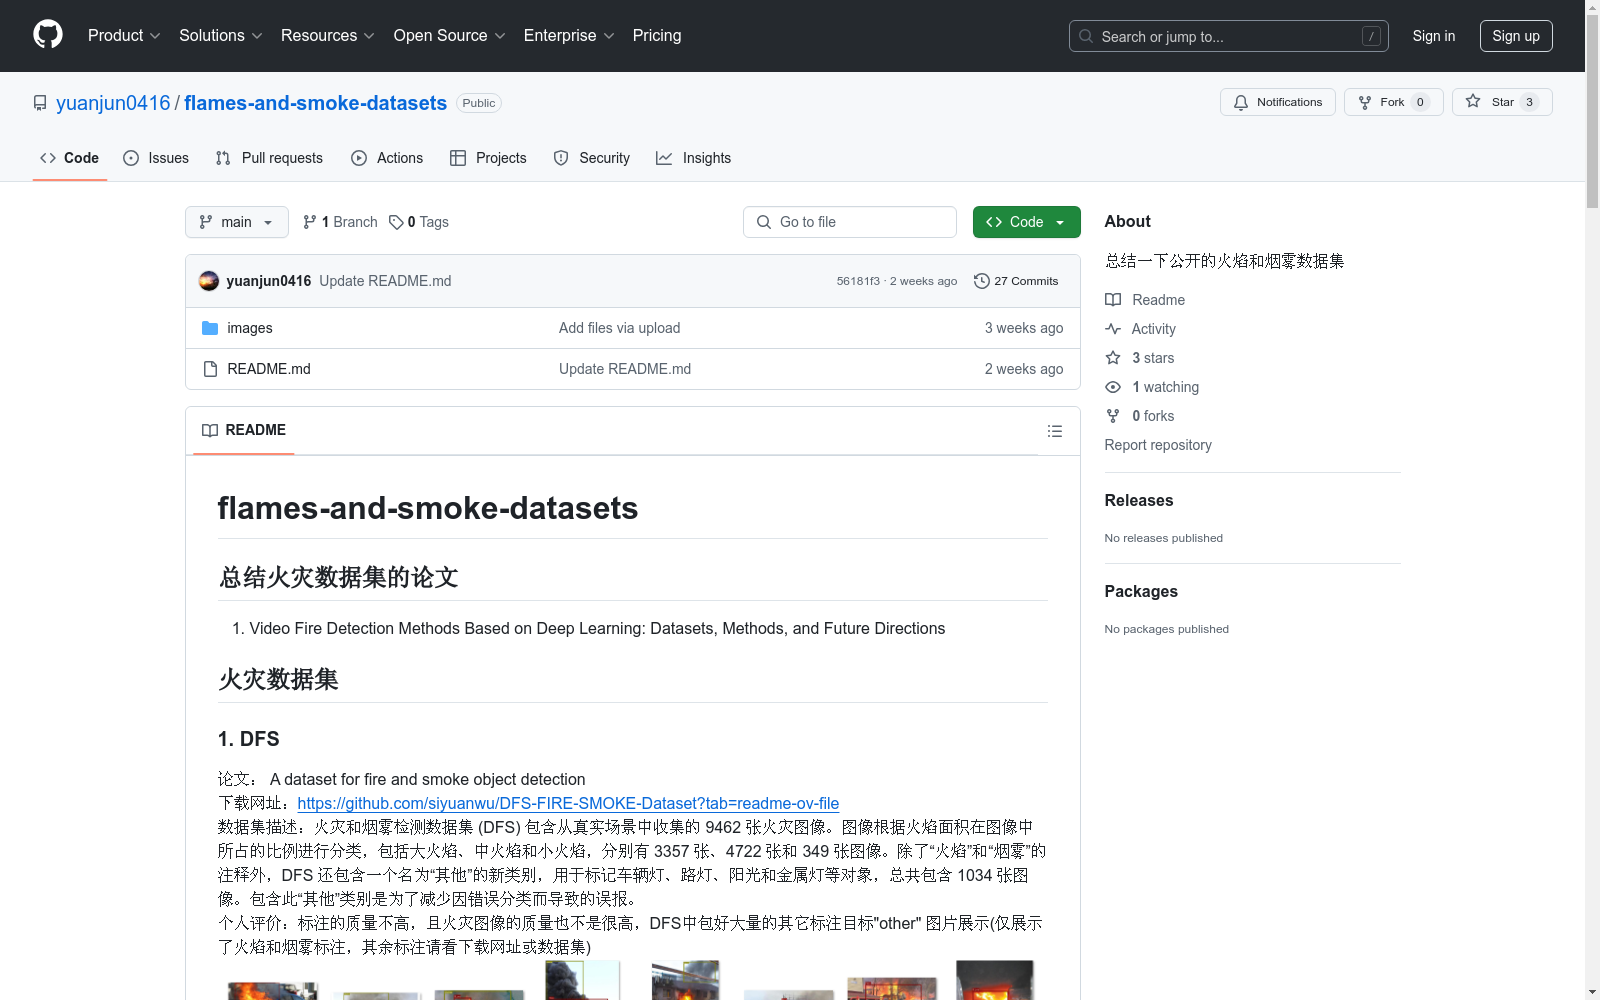View the 0 Tags list

419,222
